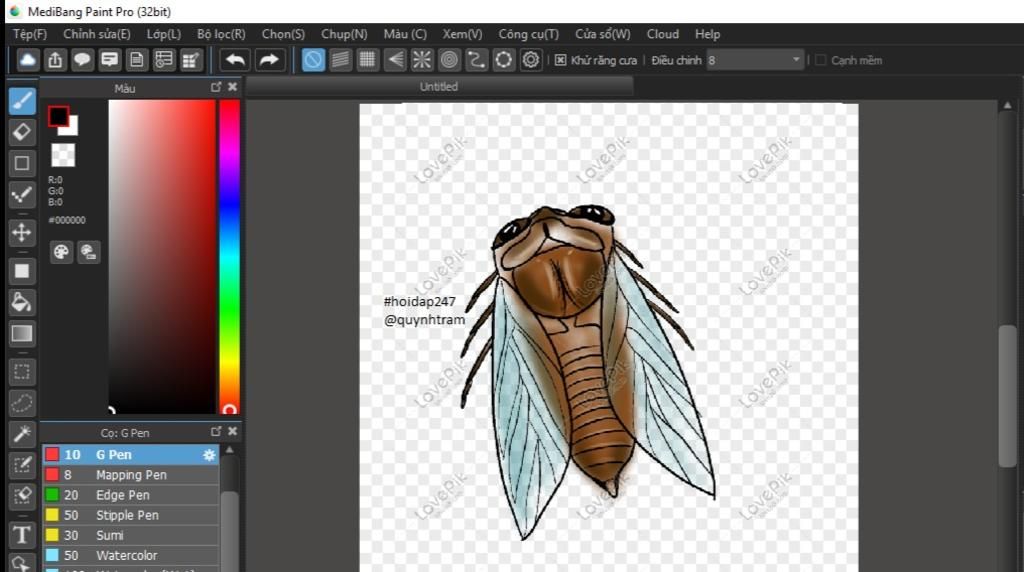Open the color palette icon button
1024x572 pixels.
click(x=61, y=252)
